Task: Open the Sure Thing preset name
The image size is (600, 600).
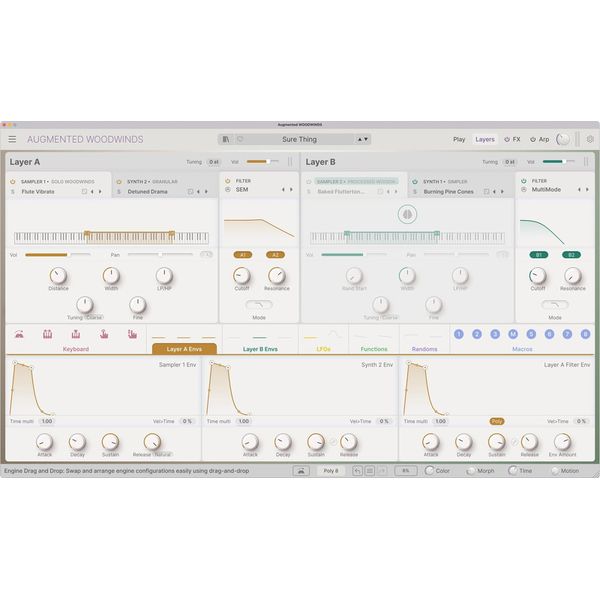Action: coord(299,139)
